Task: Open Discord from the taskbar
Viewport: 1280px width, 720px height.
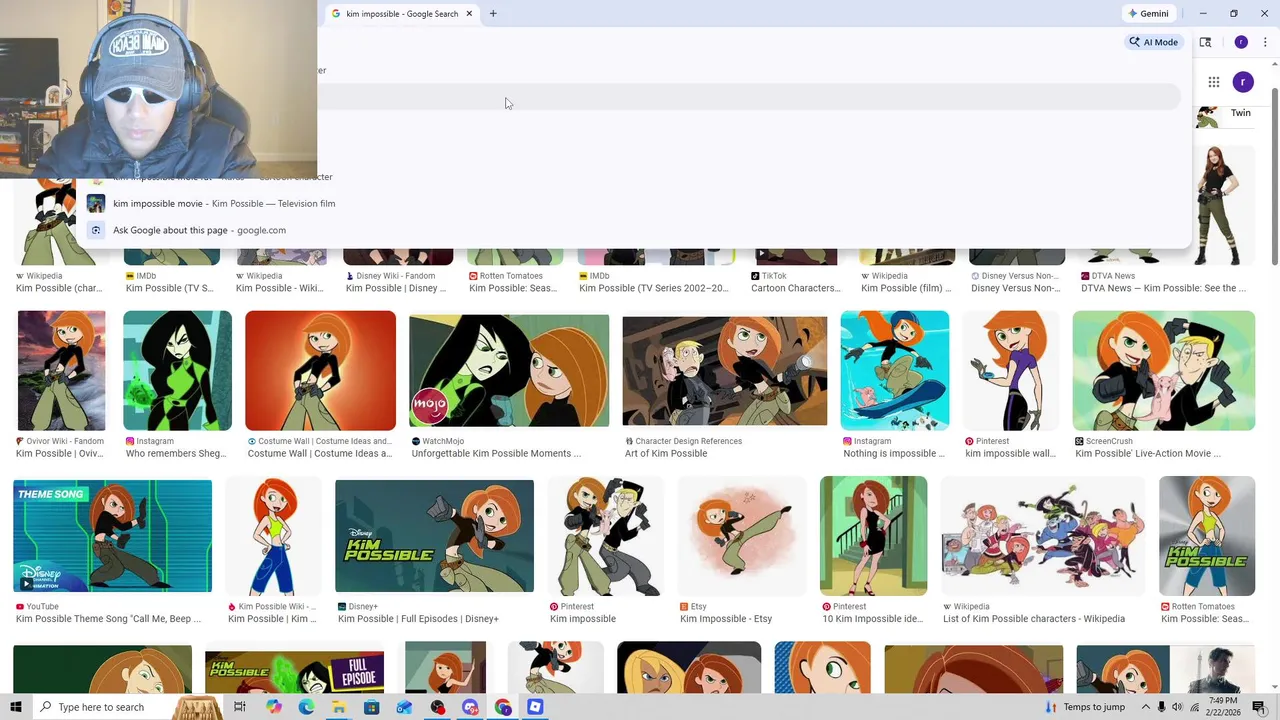Action: (x=470, y=707)
